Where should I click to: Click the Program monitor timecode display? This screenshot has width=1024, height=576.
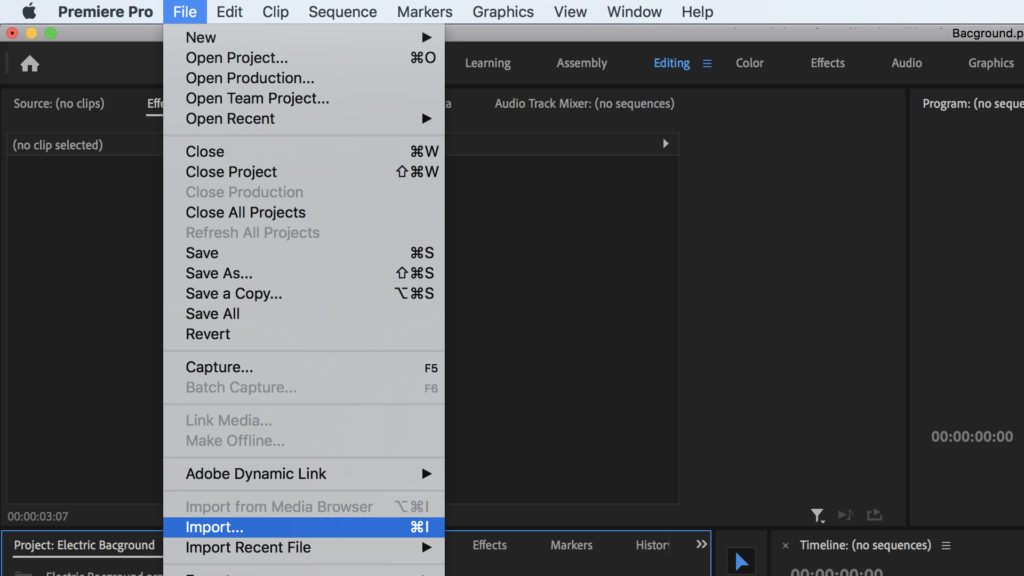point(971,437)
